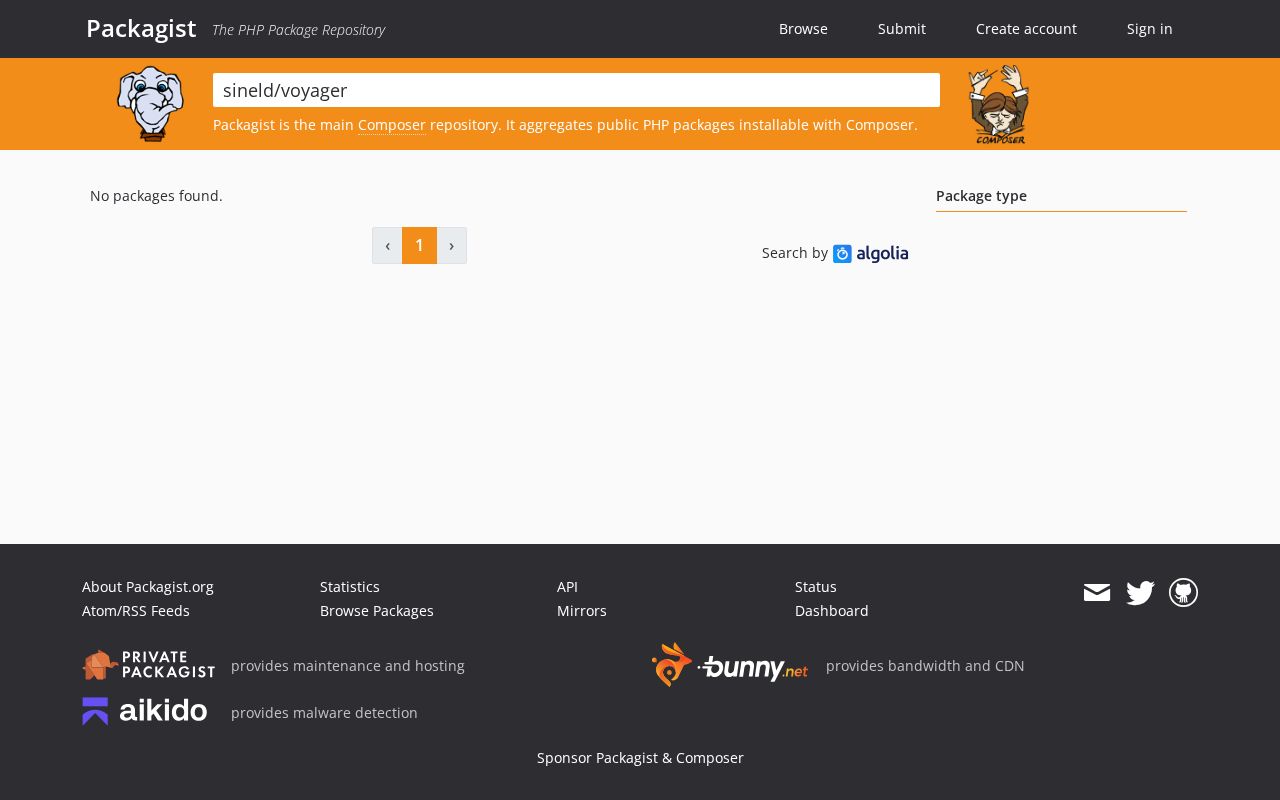Open Atom/RSS Feeds footer link

[136, 611]
